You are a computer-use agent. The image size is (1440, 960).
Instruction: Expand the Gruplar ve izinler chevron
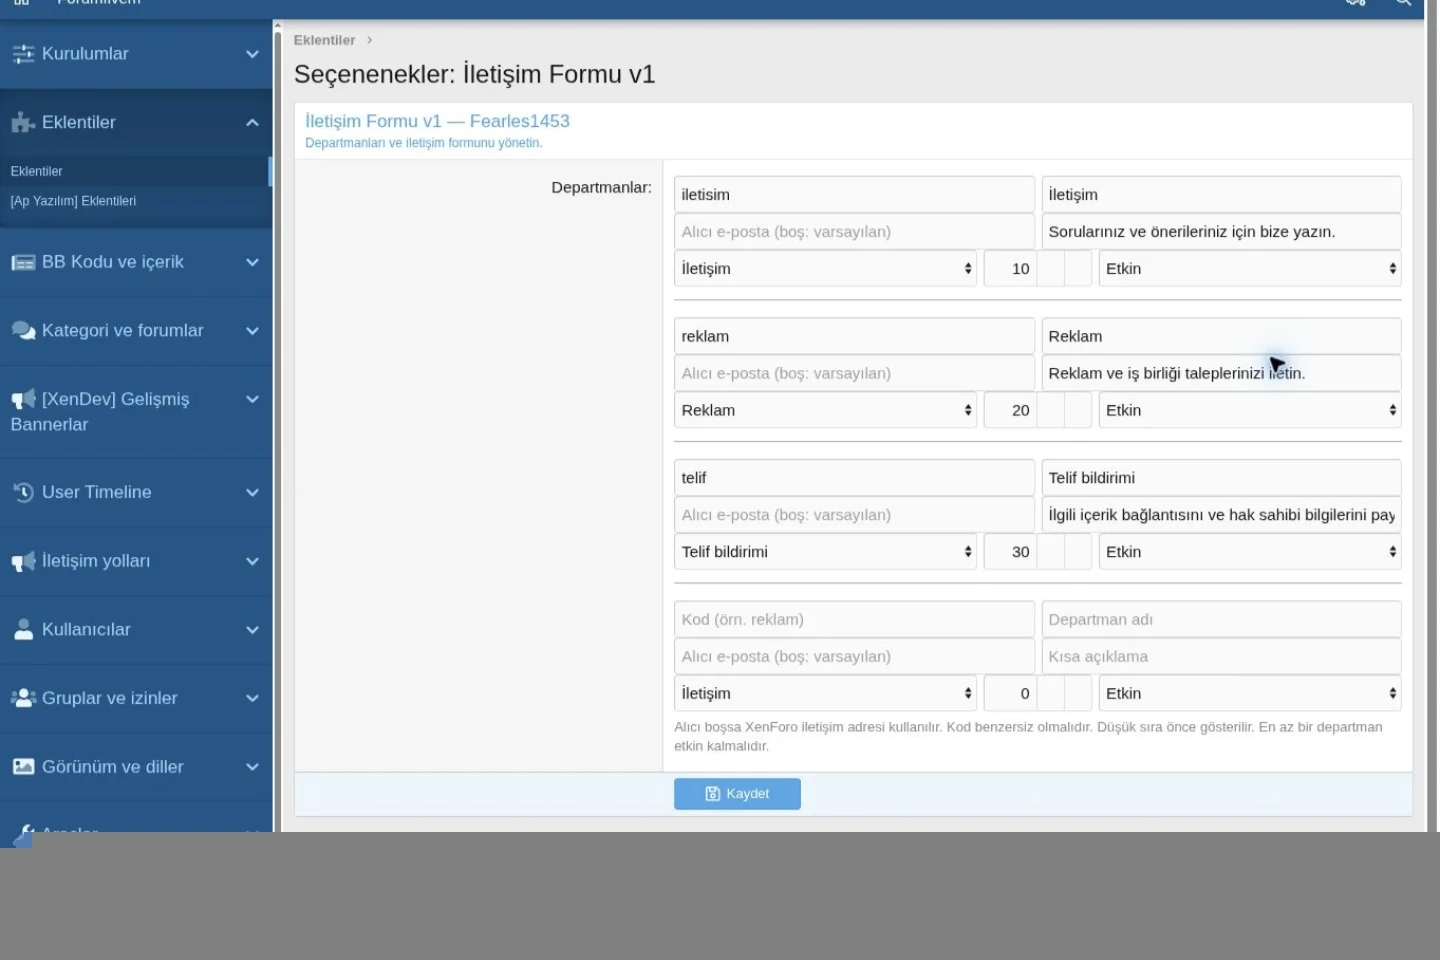point(252,698)
